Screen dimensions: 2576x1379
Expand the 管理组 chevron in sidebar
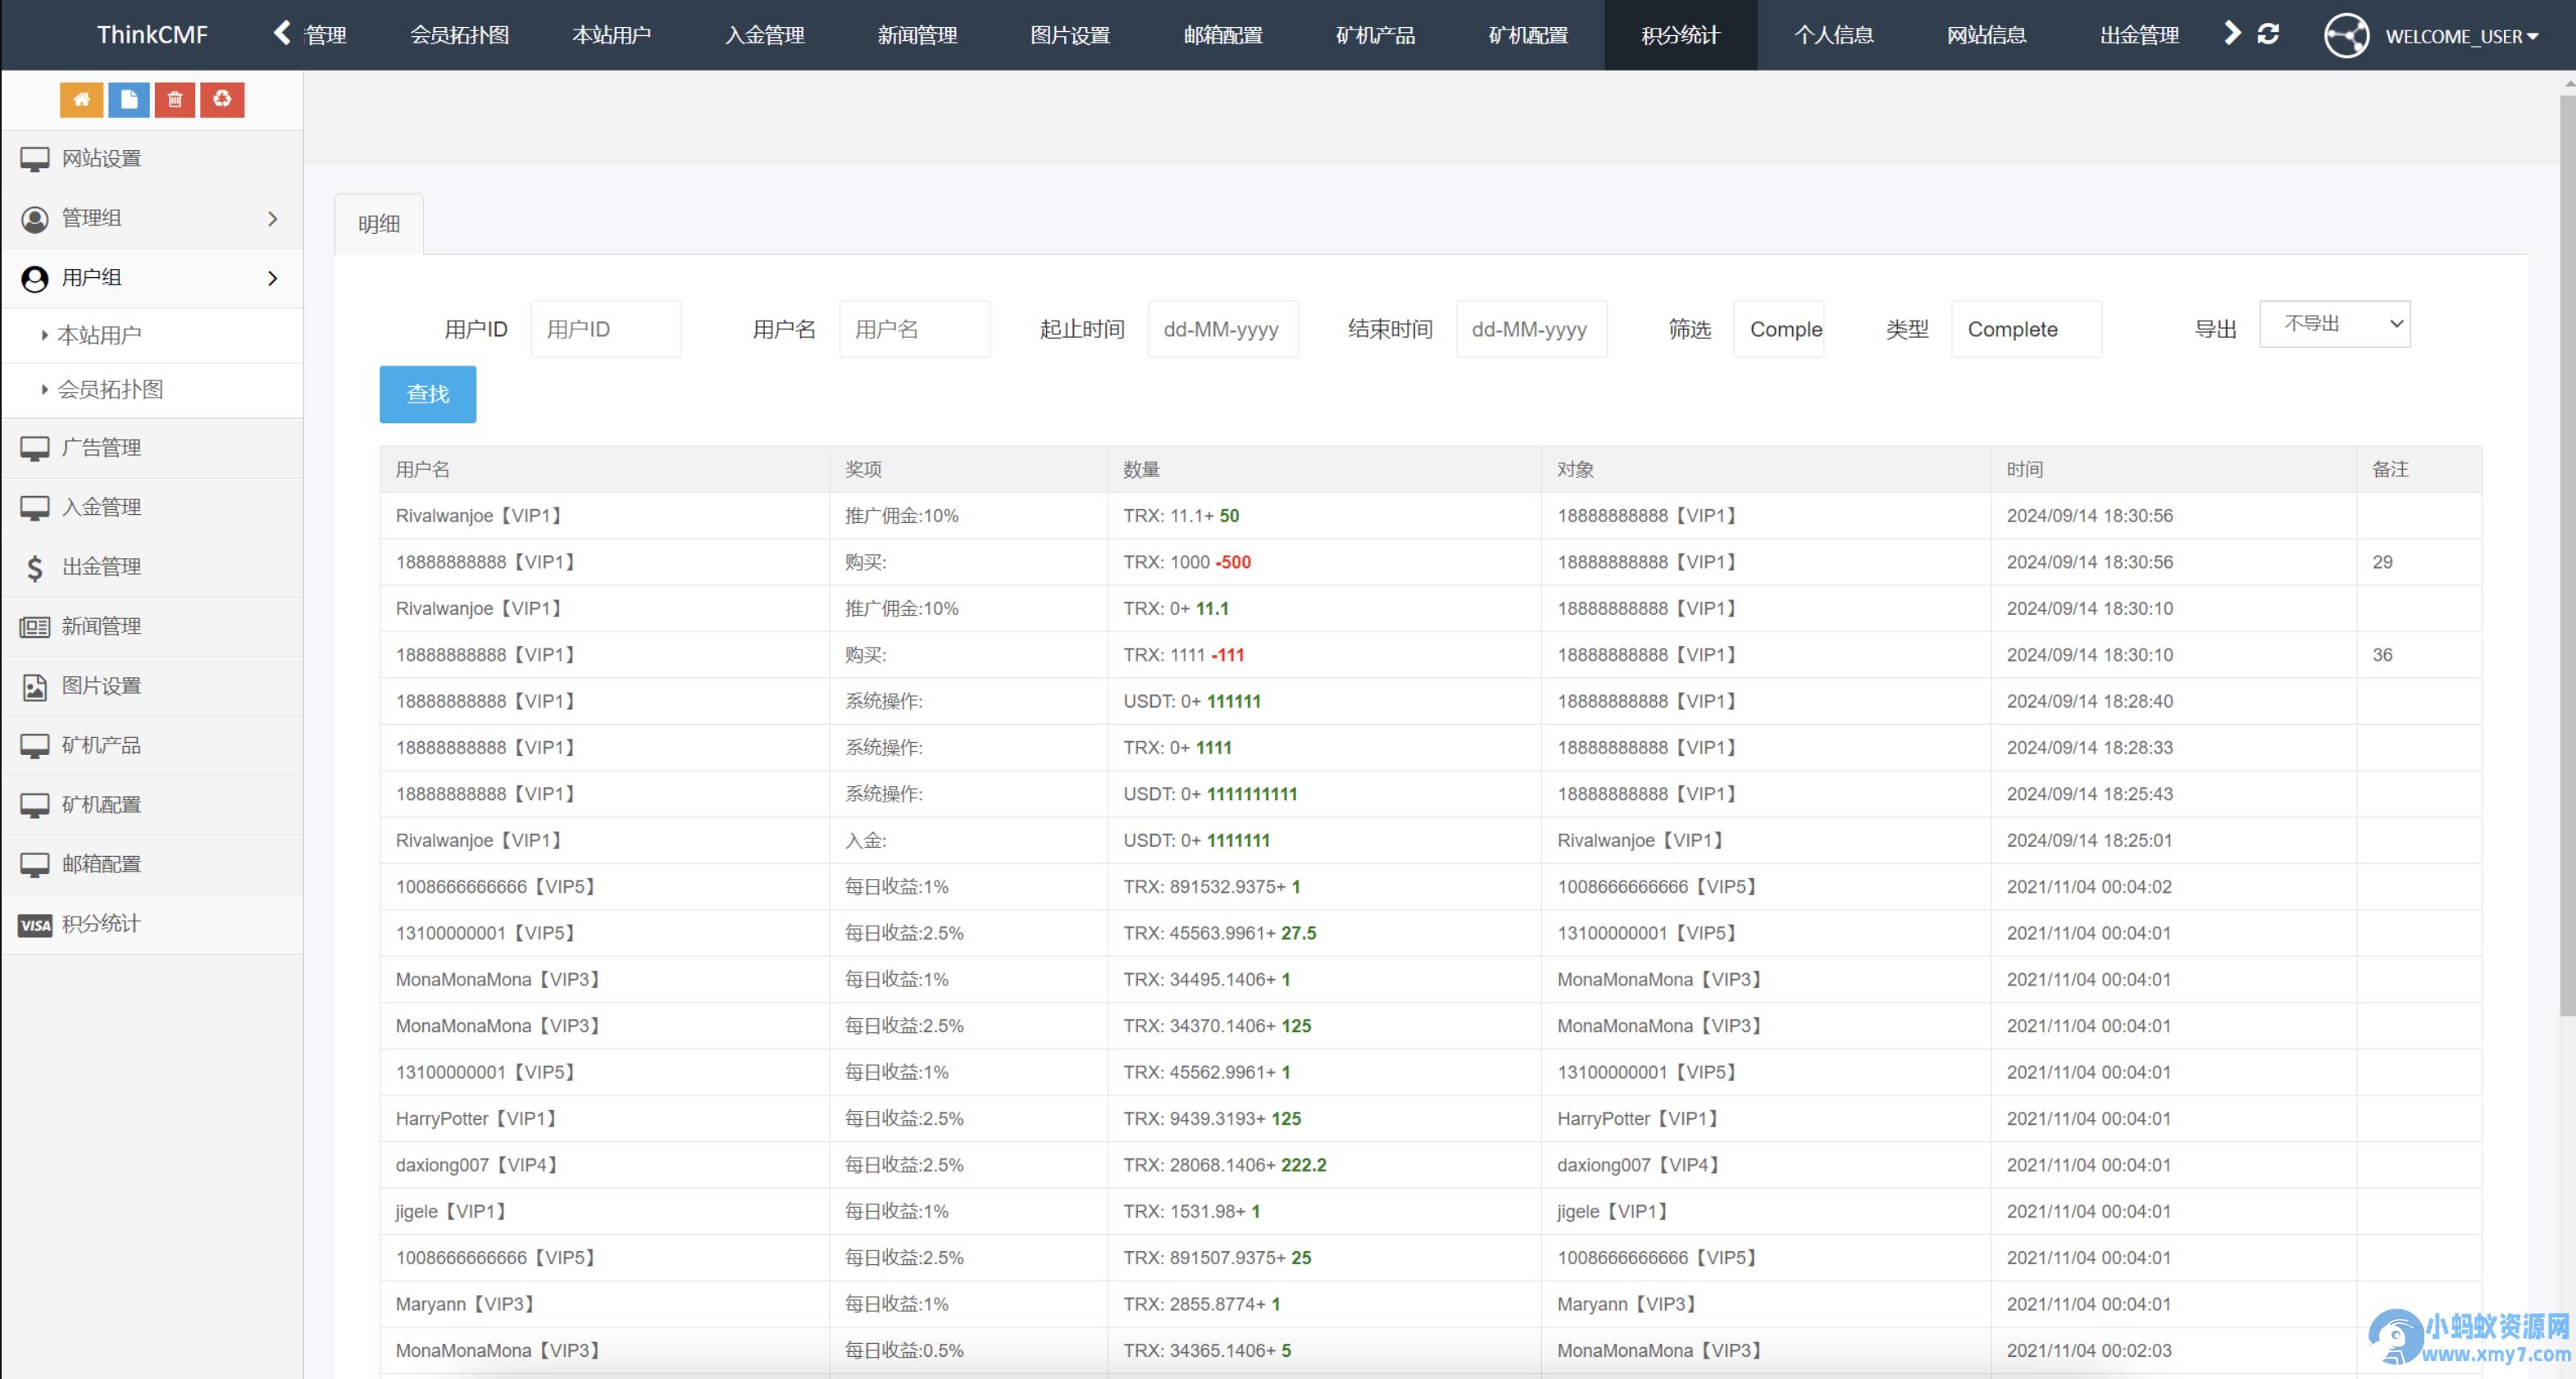[273, 219]
